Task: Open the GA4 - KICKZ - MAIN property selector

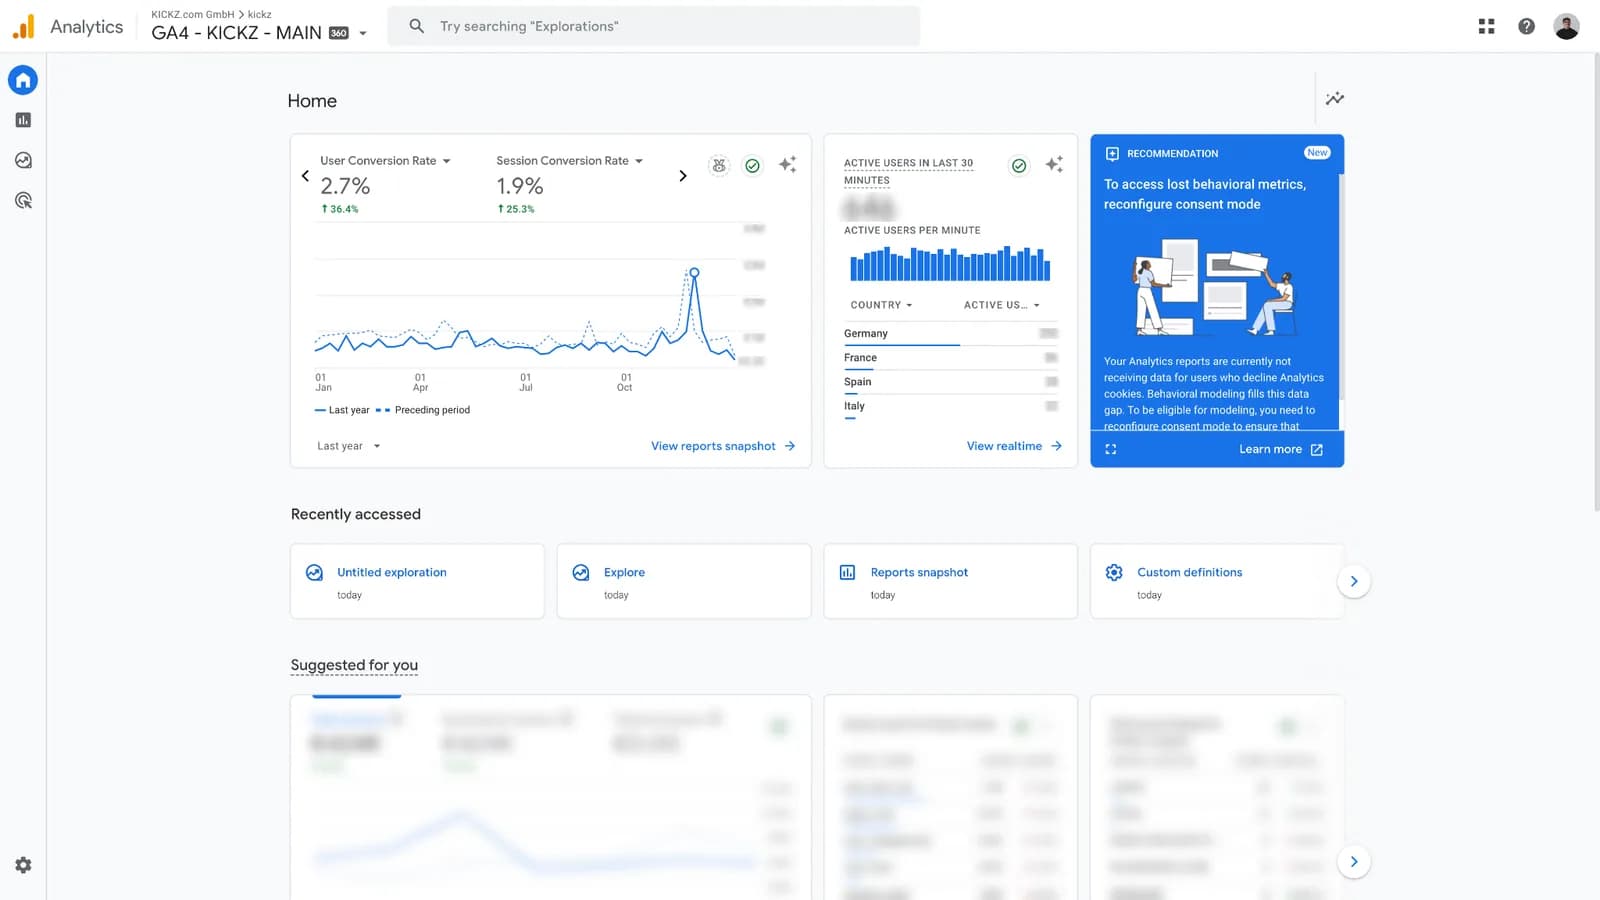Action: tap(259, 32)
